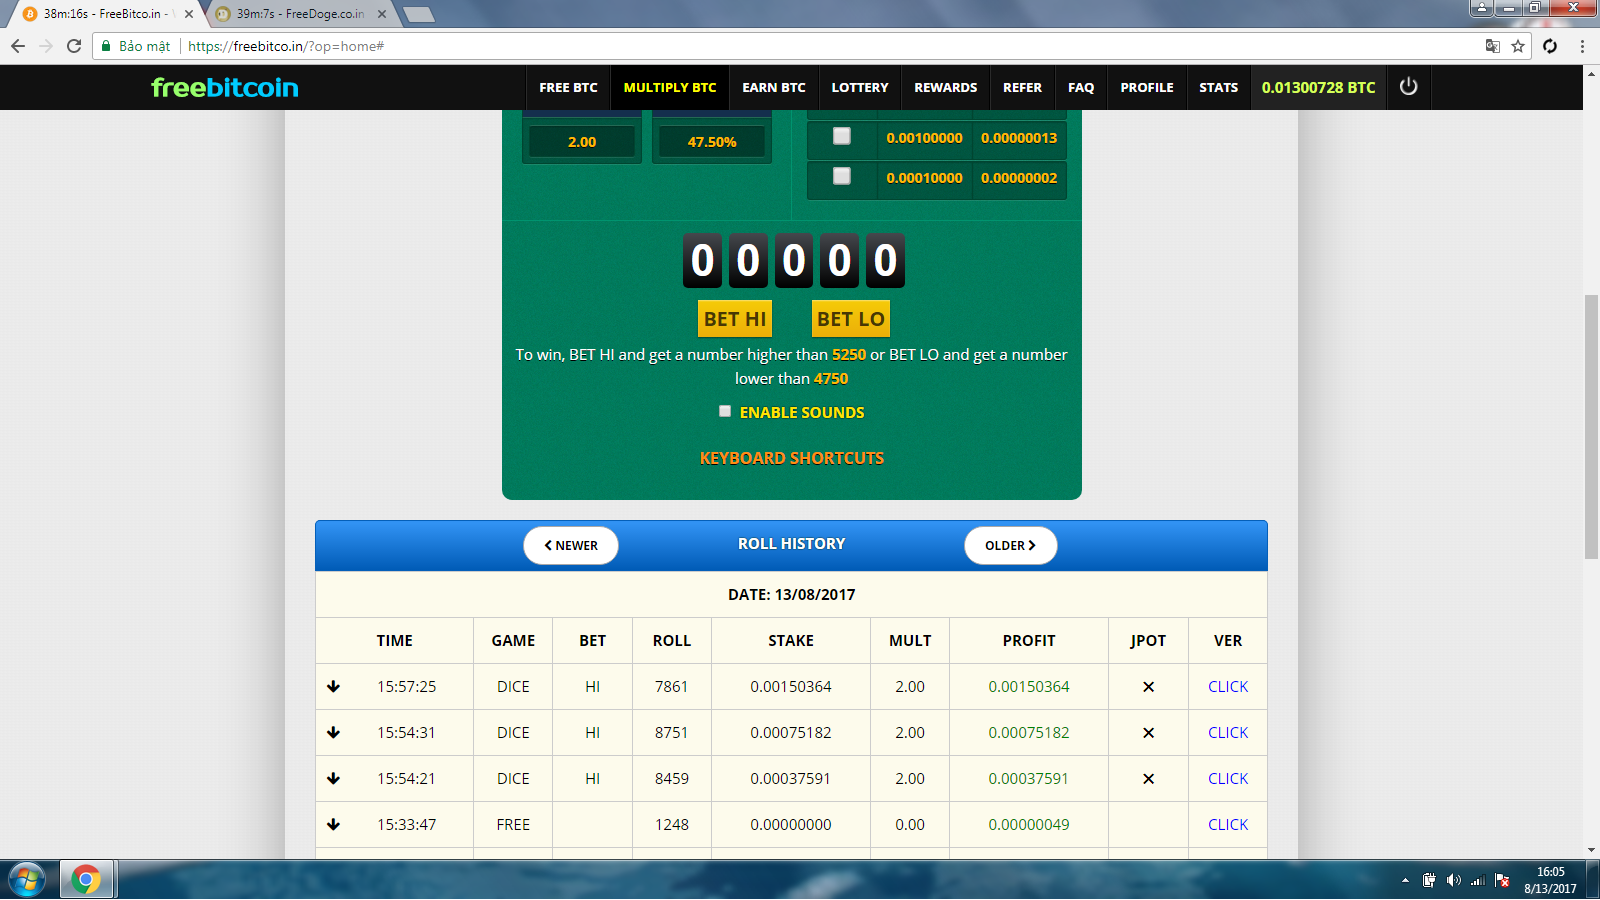
Task: Click the power plug icon in system tray
Action: pos(1429,880)
